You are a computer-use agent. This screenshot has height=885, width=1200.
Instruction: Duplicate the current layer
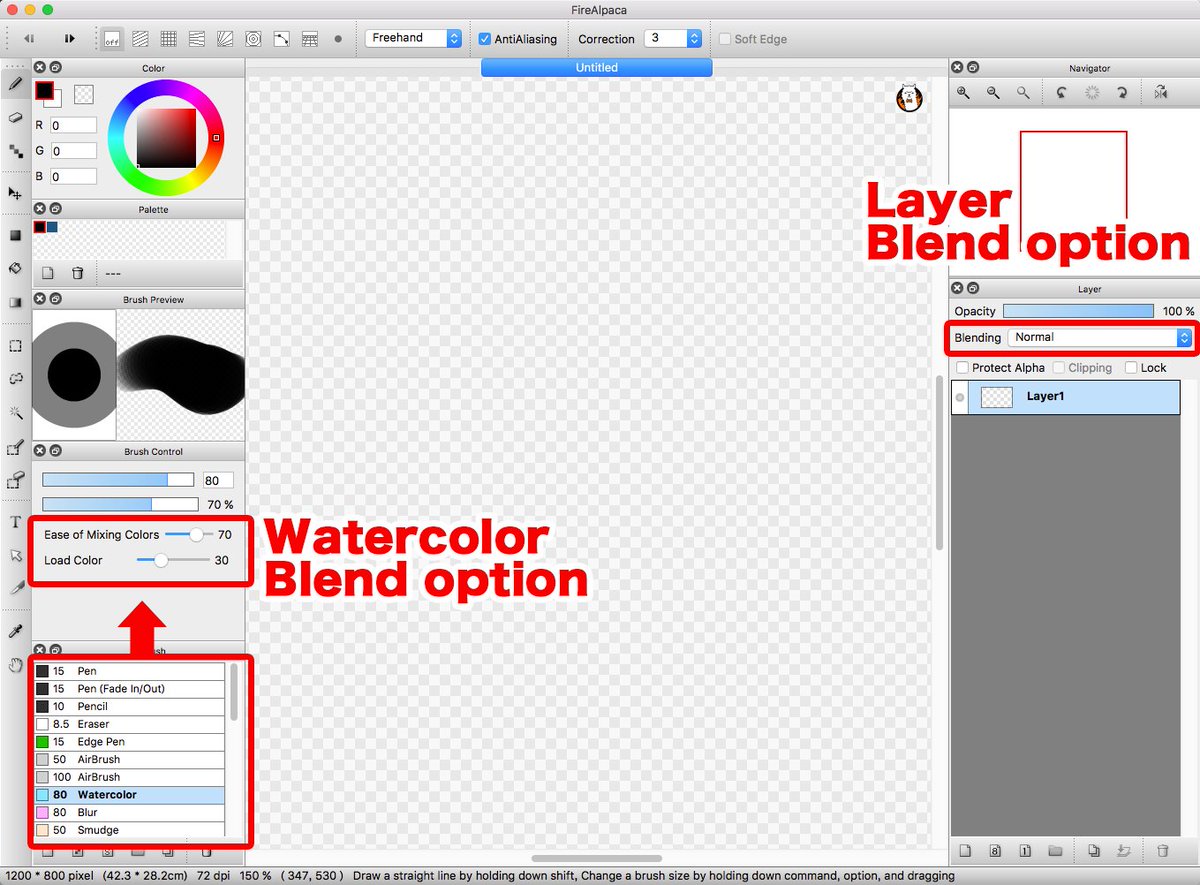[1094, 850]
